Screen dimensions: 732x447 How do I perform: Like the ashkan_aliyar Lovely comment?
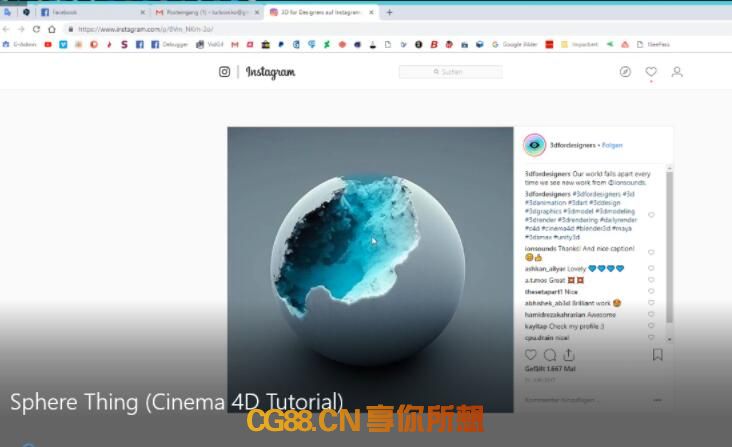point(651,268)
